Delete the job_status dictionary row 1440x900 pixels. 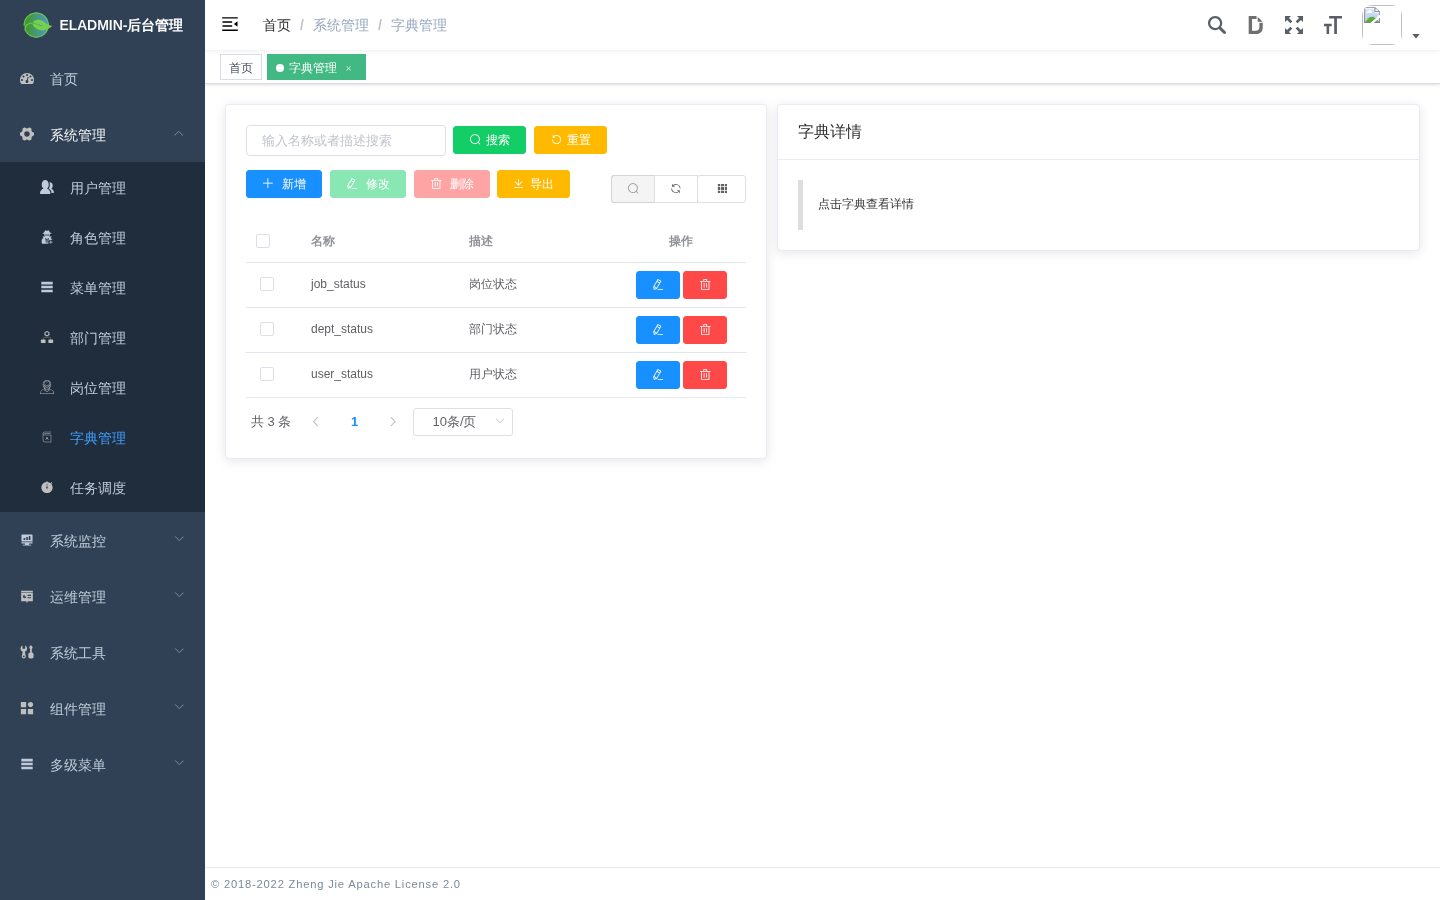pyautogui.click(x=705, y=285)
